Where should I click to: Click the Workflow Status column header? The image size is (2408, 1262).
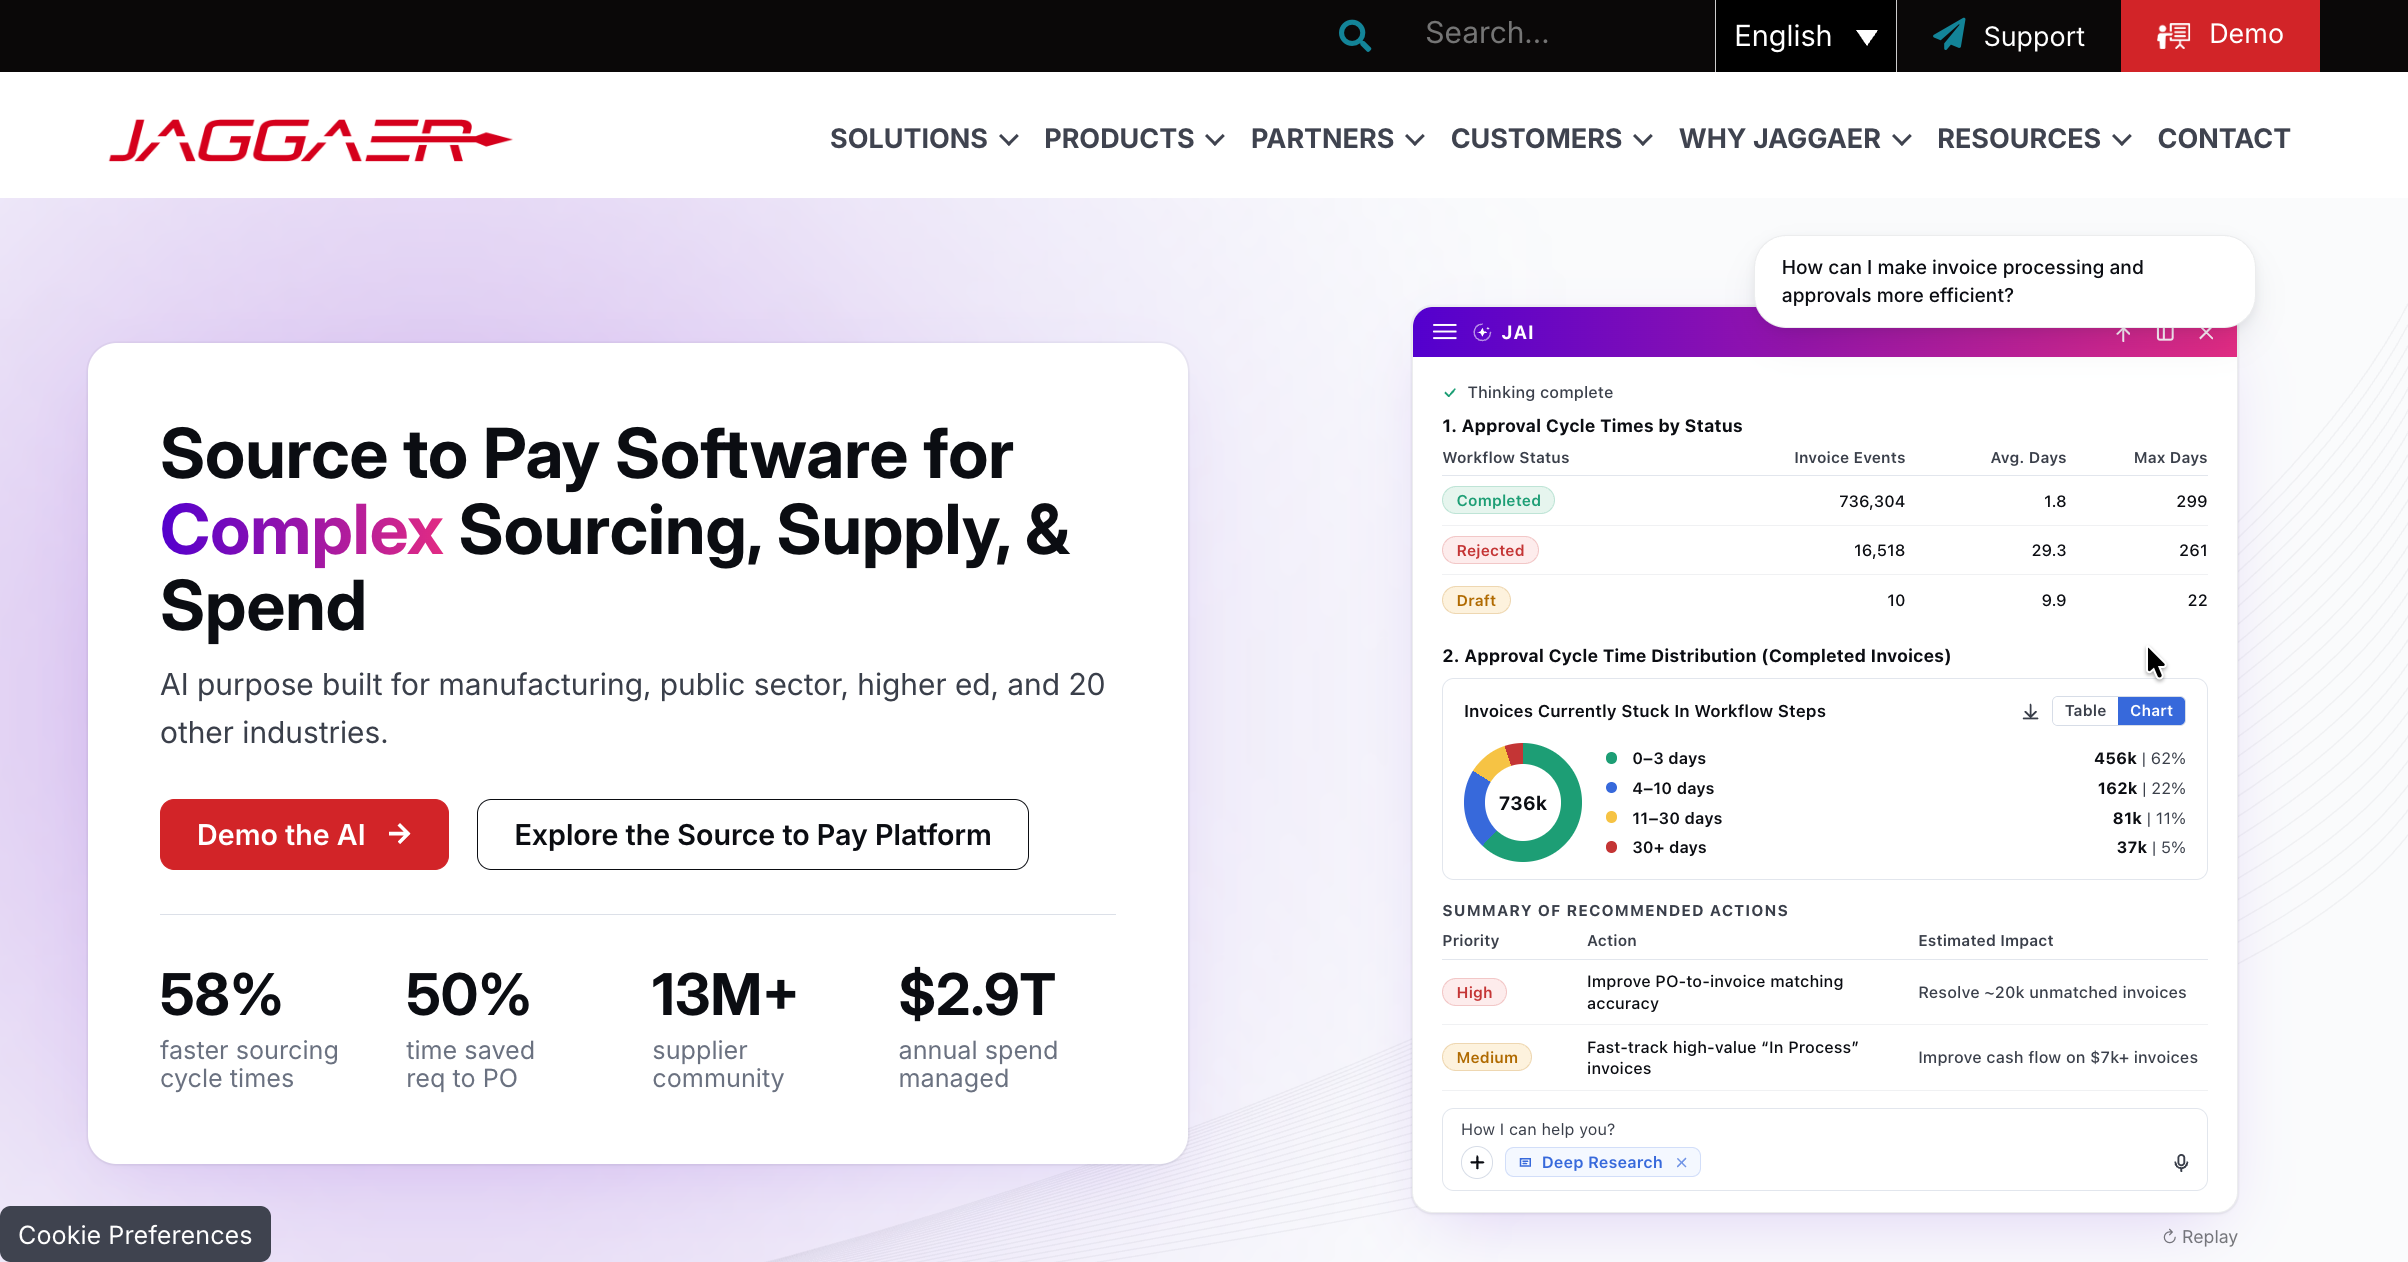1506,457
